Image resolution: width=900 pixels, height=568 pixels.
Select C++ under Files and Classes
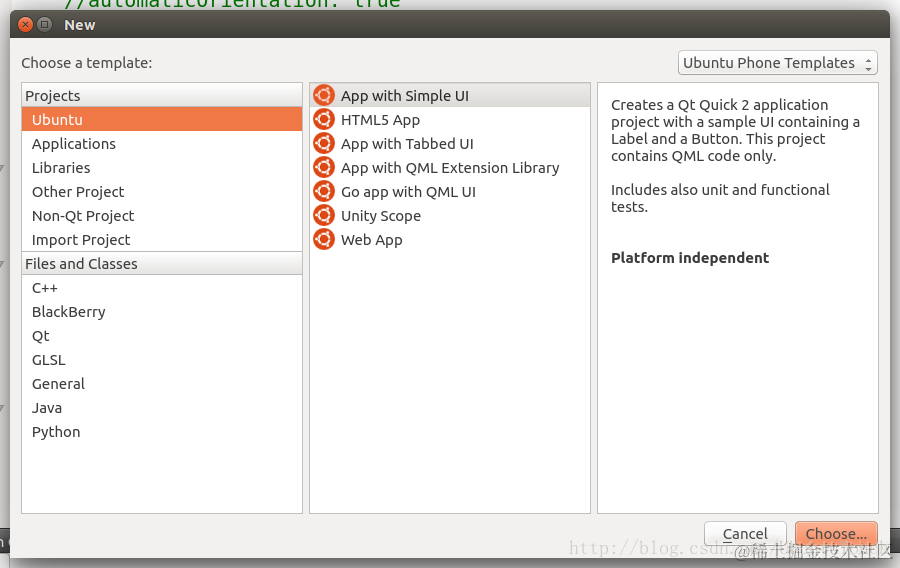(x=162, y=288)
